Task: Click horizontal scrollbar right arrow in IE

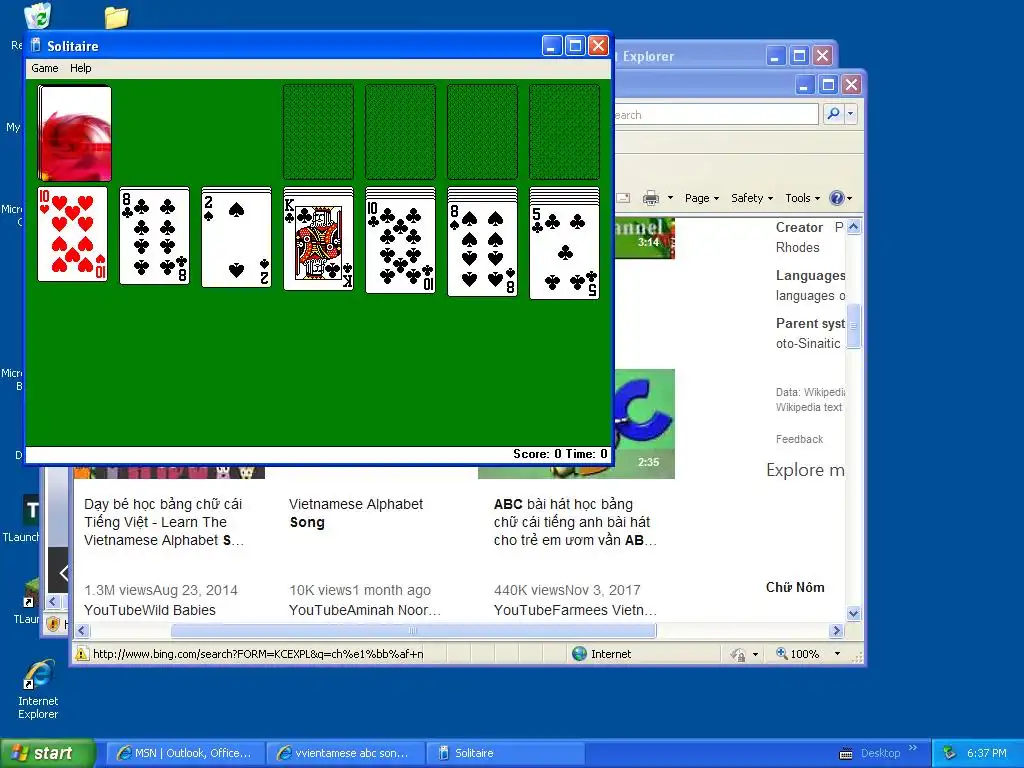Action: (x=837, y=630)
